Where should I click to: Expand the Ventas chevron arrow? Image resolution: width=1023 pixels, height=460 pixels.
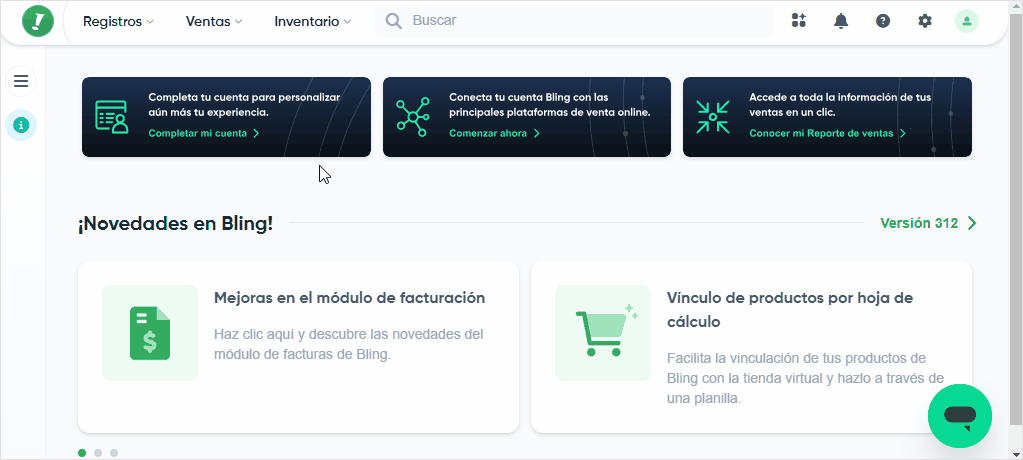238,22
